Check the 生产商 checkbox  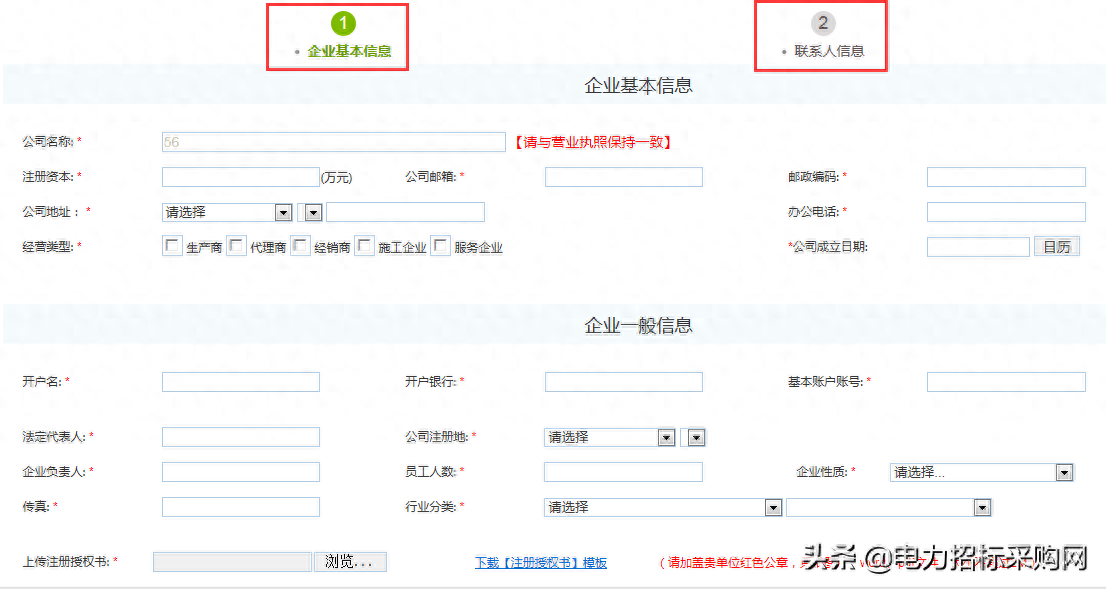click(173, 246)
